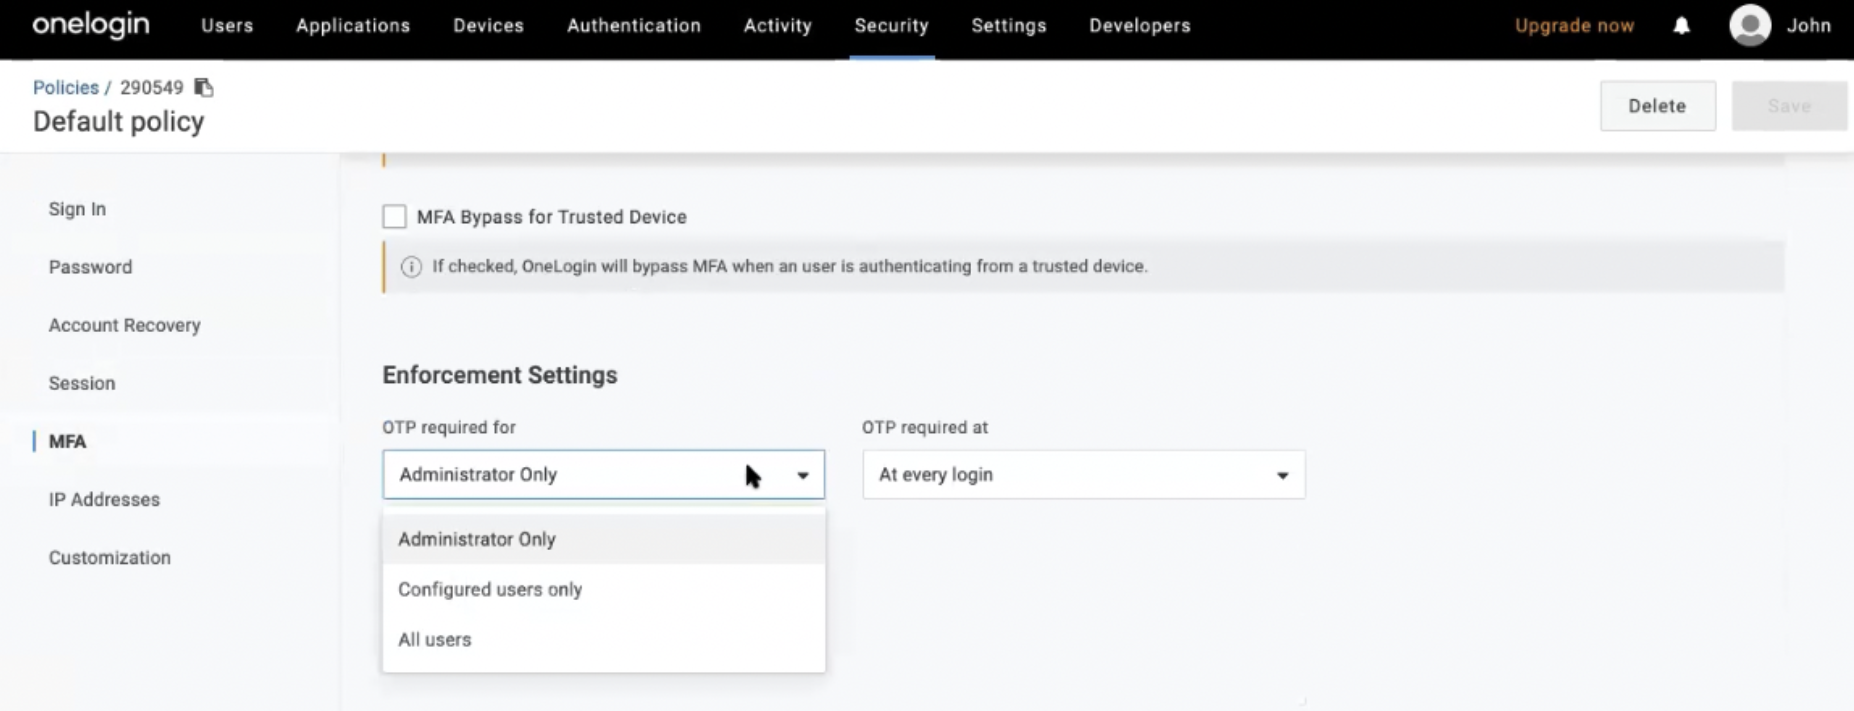
Task: Choose All users option
Action: [x=604, y=639]
